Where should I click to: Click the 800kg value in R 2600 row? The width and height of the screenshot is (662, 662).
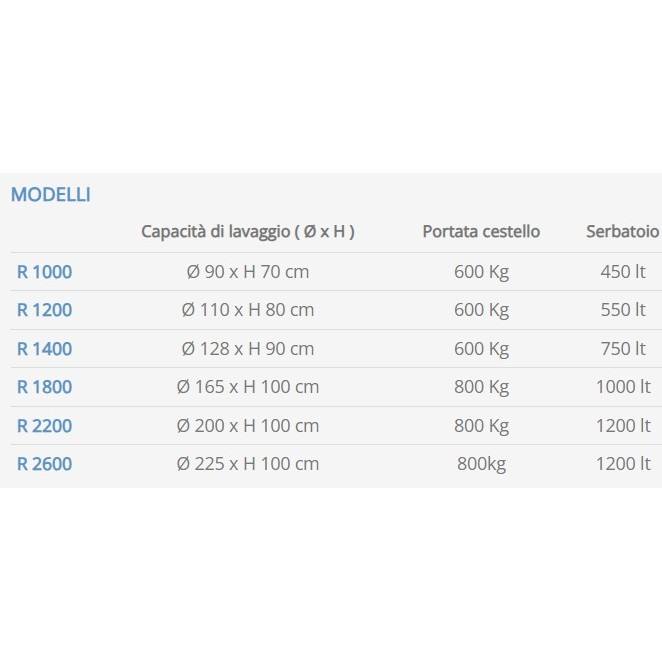tap(481, 464)
